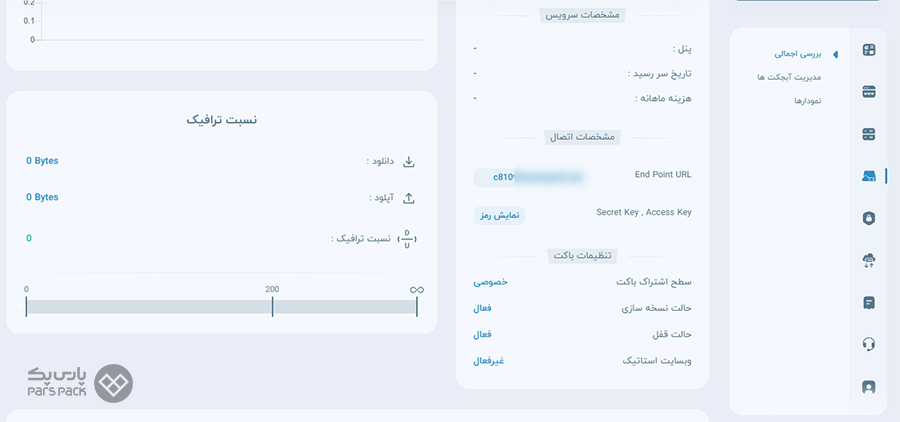Select the بررسی اجمالی menu item
This screenshot has height=422, width=900.
[x=798, y=55]
